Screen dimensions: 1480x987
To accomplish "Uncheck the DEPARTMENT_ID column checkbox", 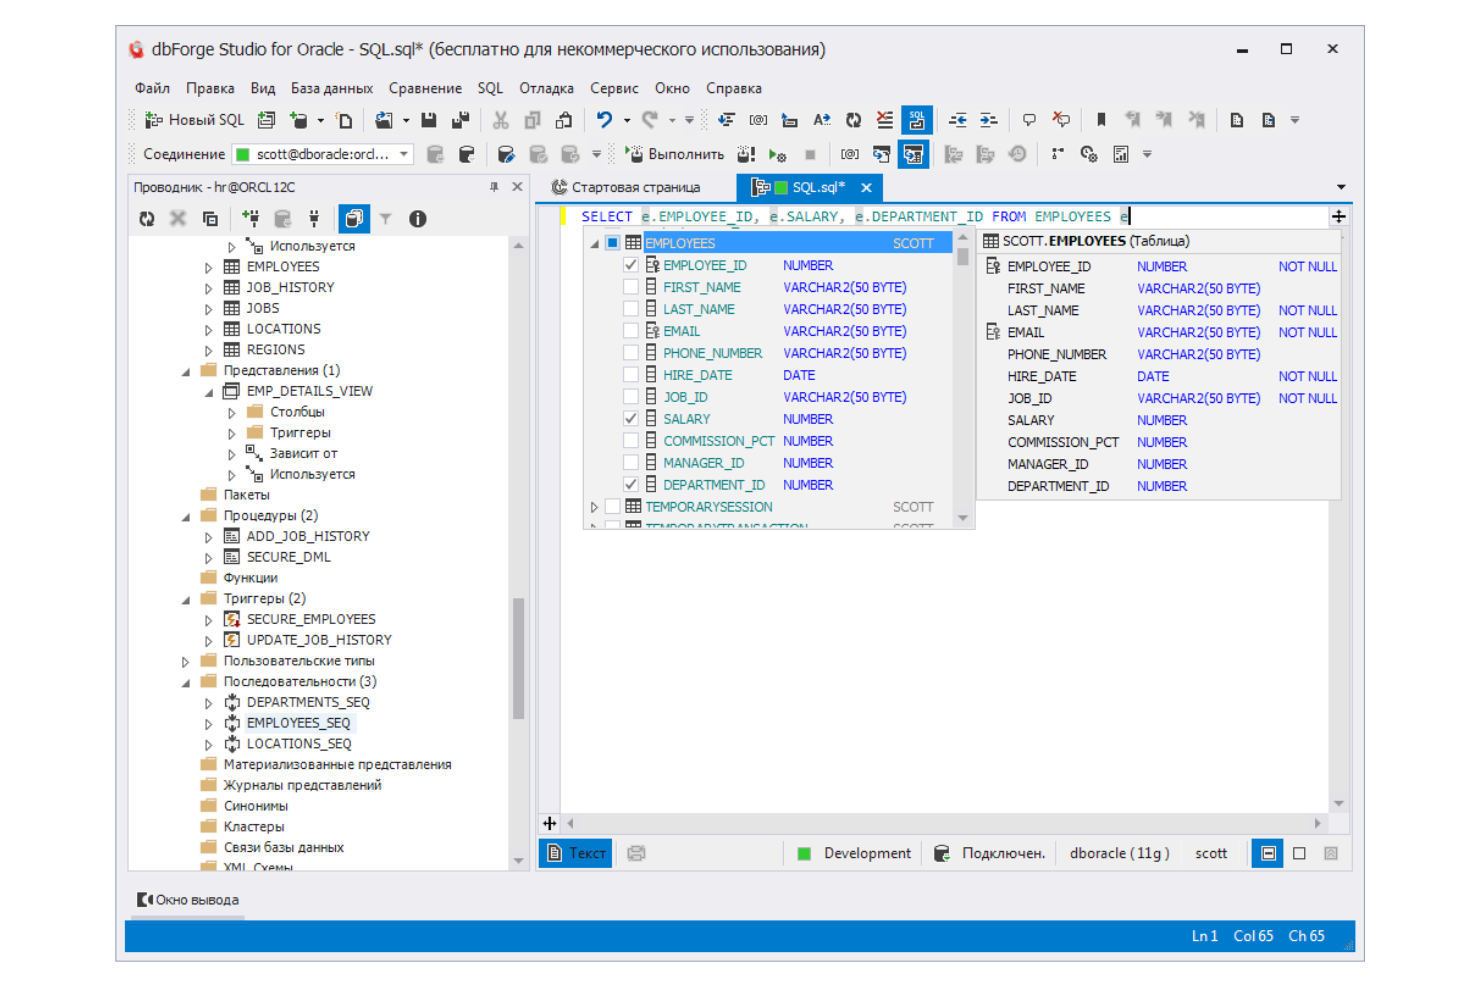I will coord(631,485).
